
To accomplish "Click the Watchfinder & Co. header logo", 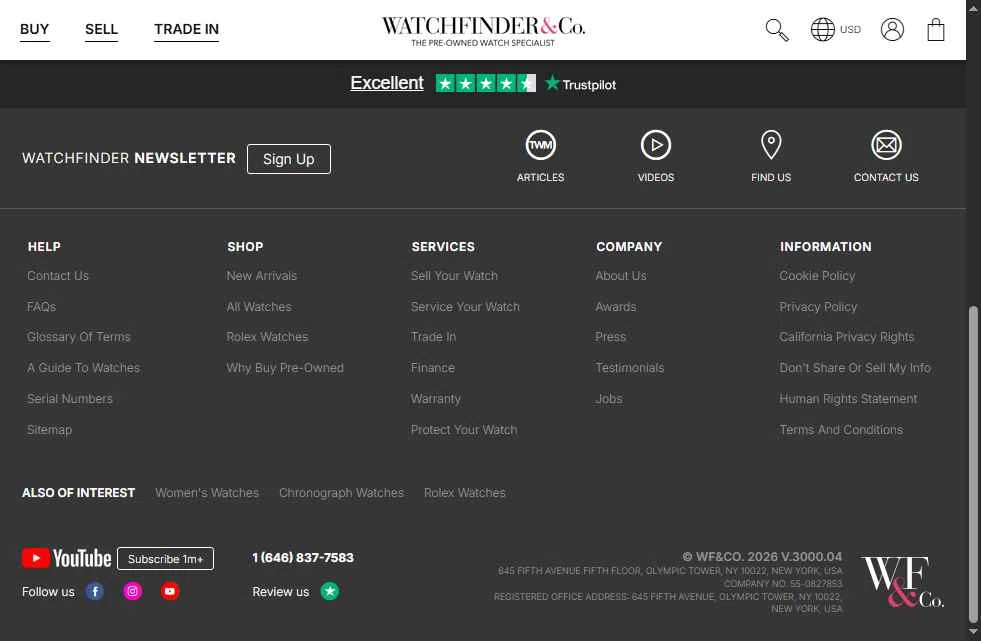I will coord(483,31).
